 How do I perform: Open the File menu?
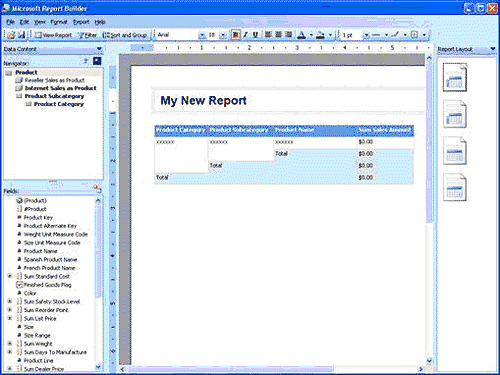[10, 22]
